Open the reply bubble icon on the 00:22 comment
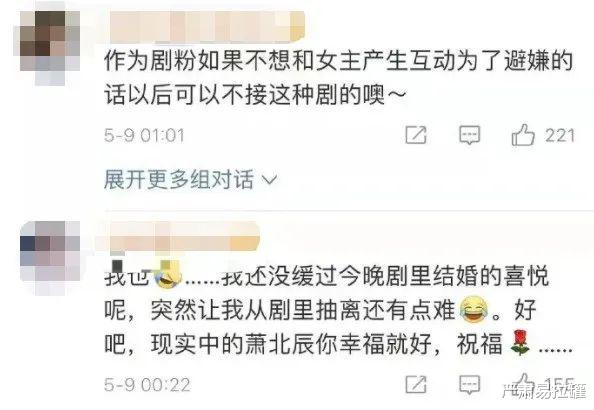 click(x=470, y=385)
